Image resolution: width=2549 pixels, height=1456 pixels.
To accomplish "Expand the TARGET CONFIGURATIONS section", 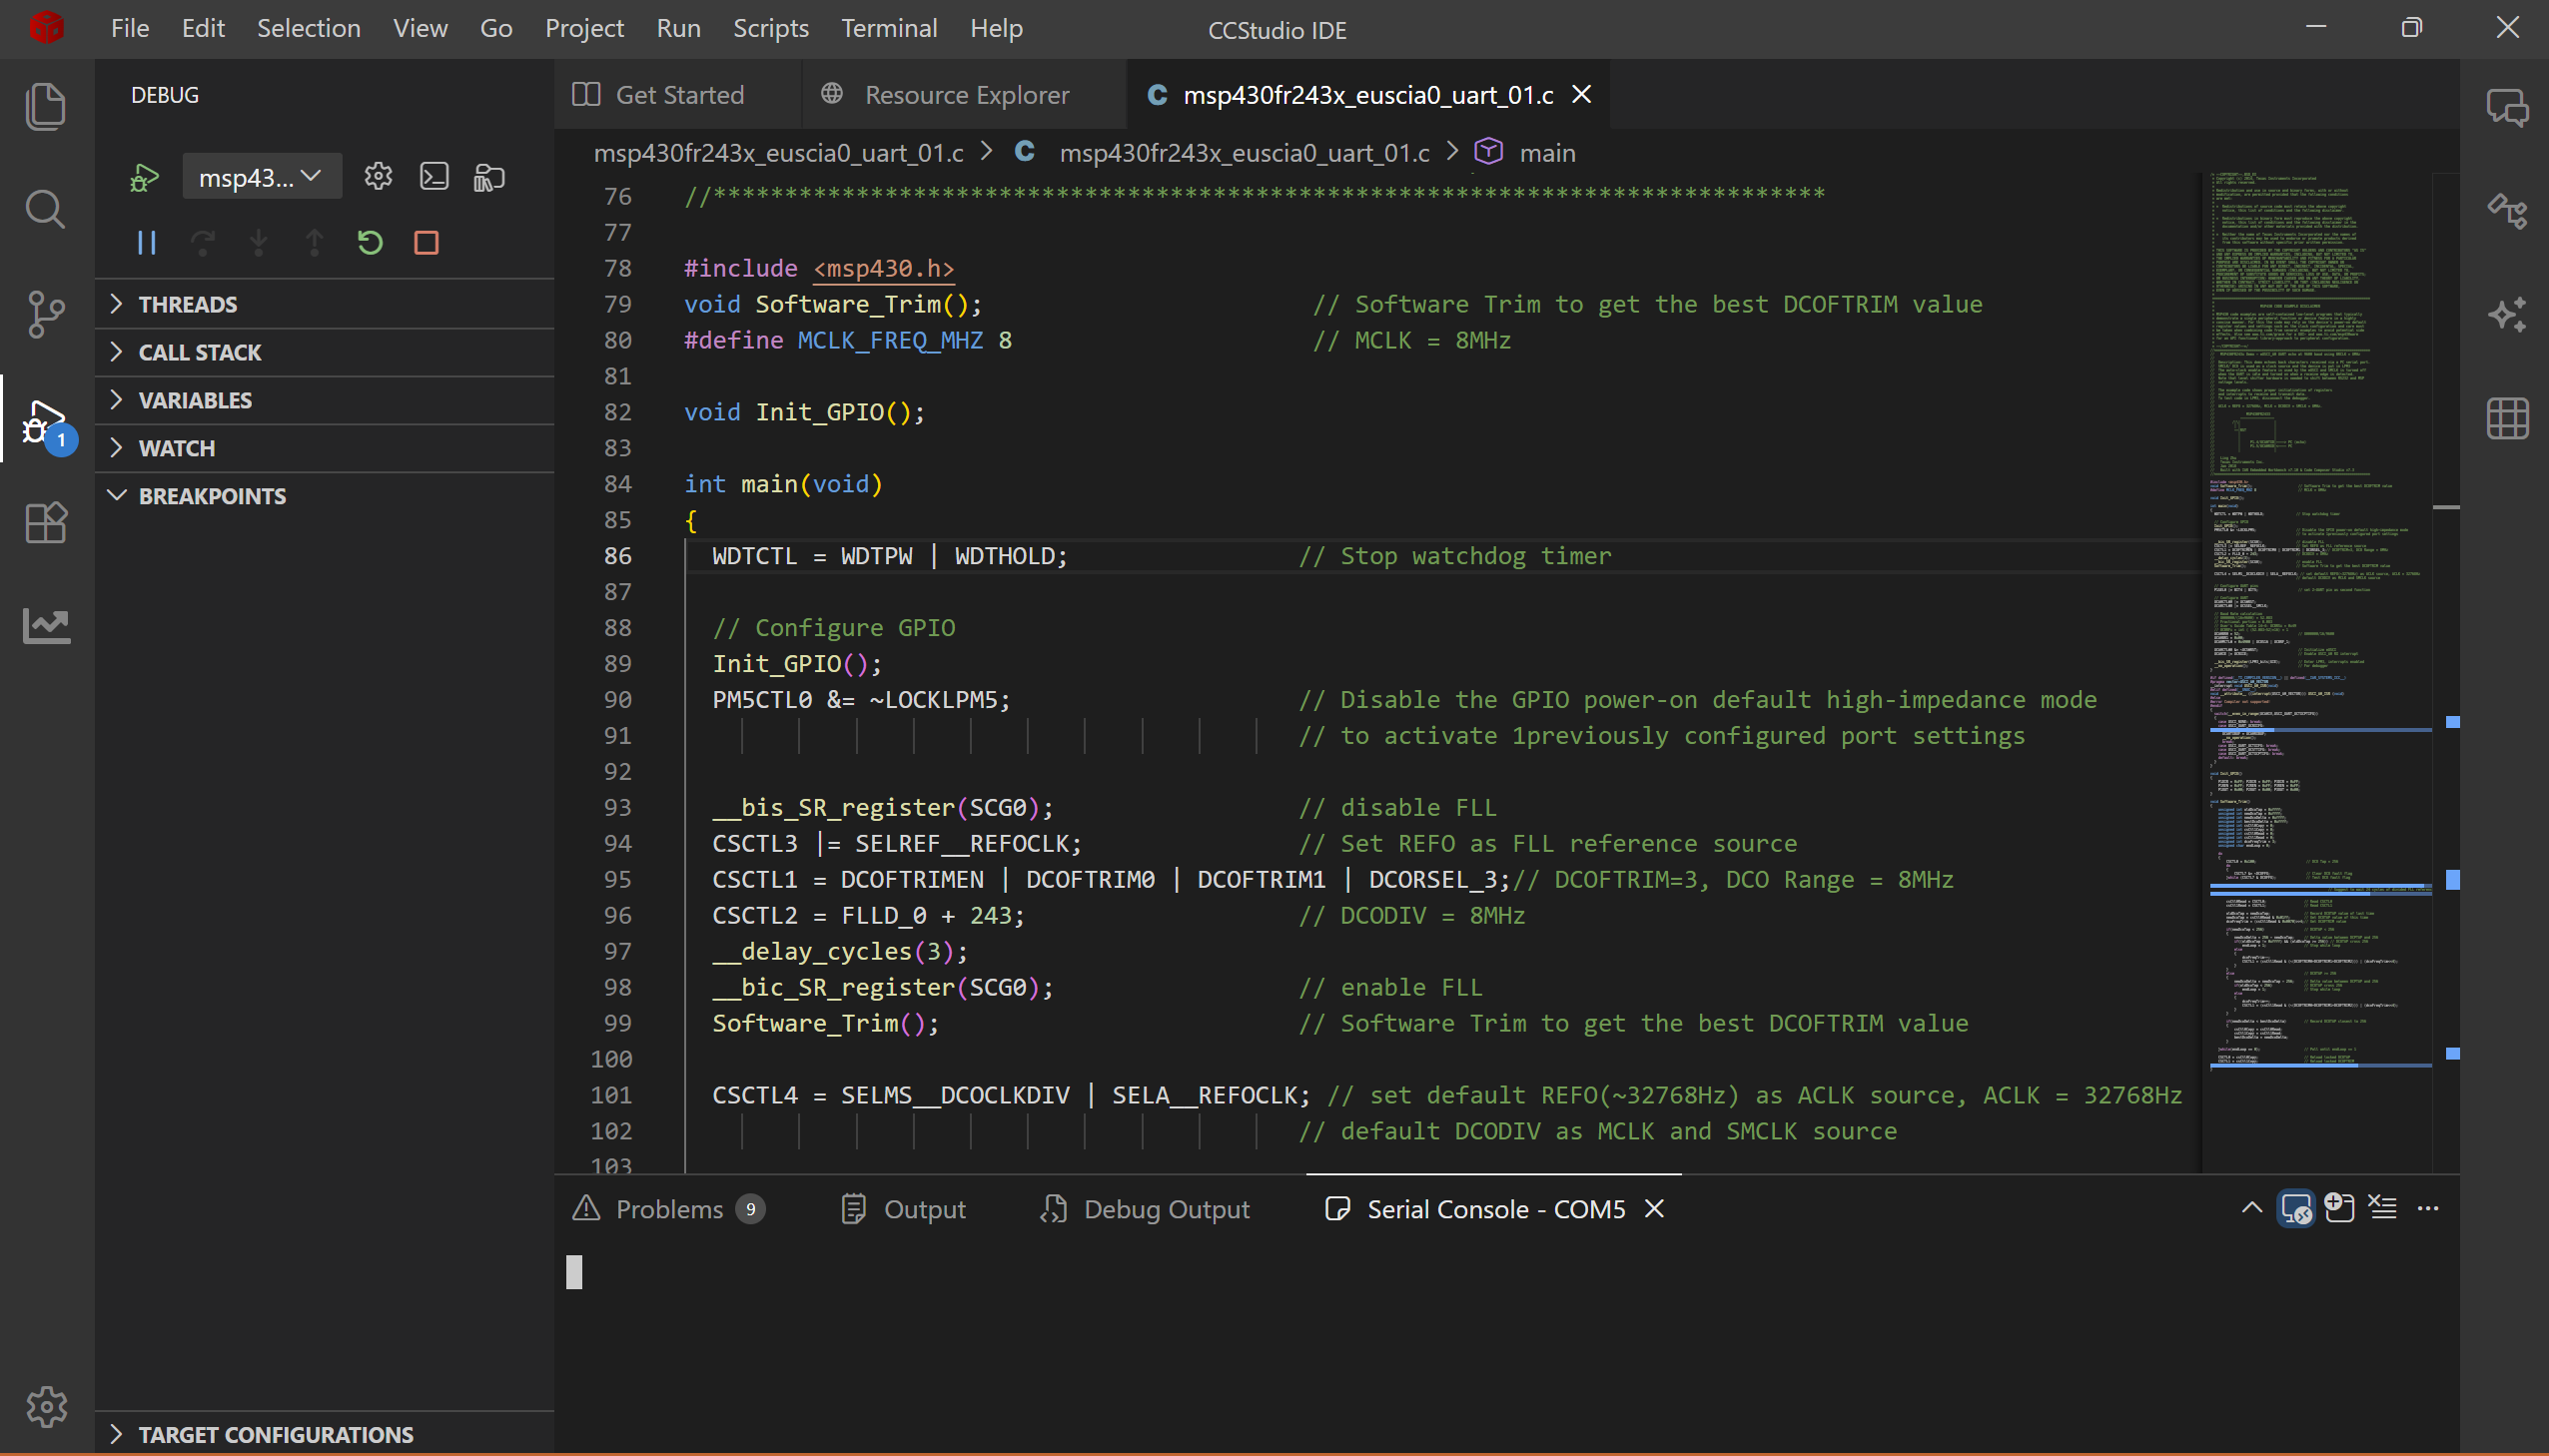I will [324, 1434].
